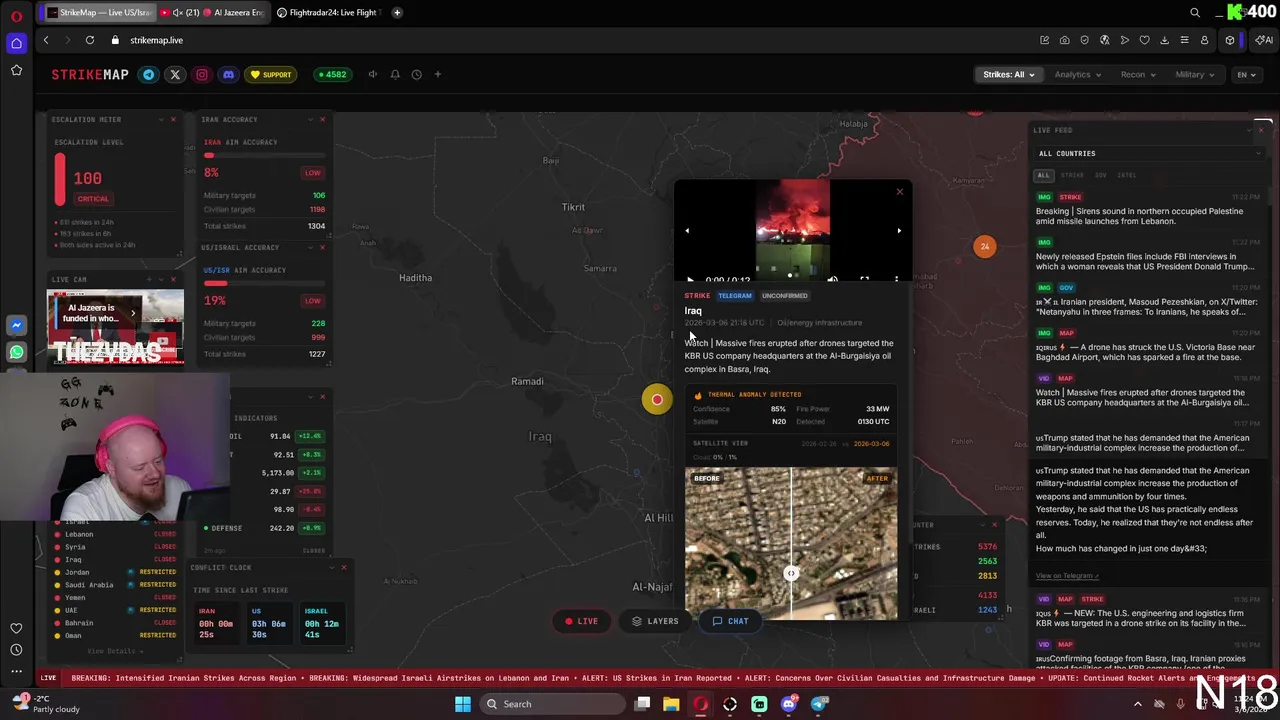Screen dimensions: 1280x720
Task: Open Windows Start menu
Action: (x=463, y=704)
